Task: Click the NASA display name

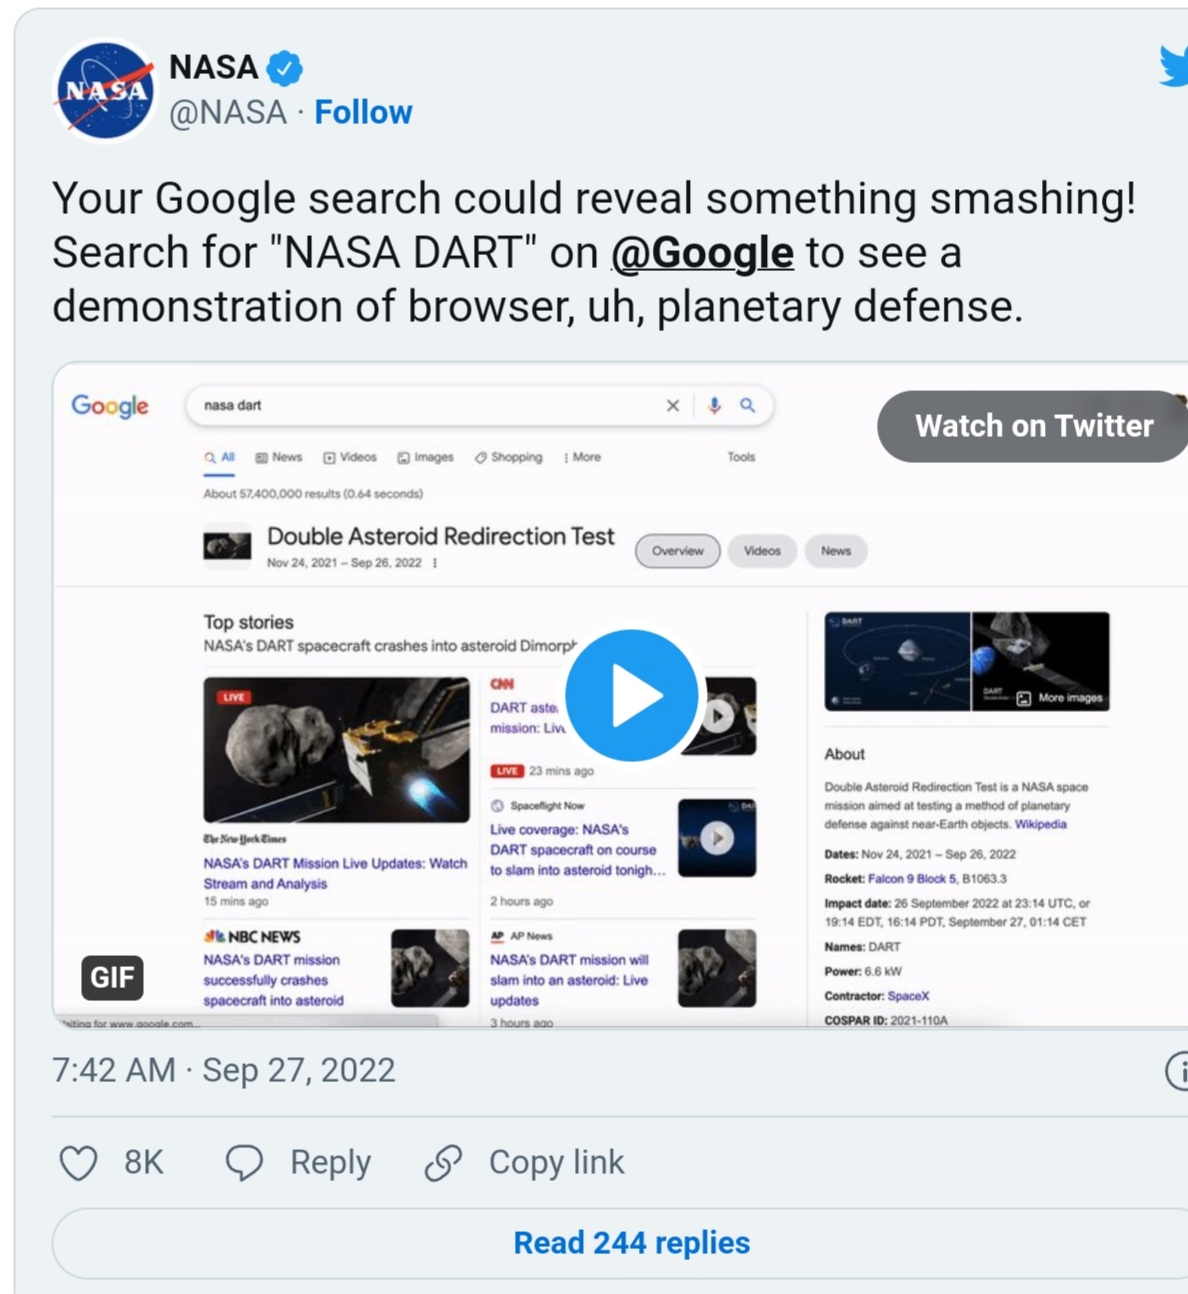Action: coord(214,67)
